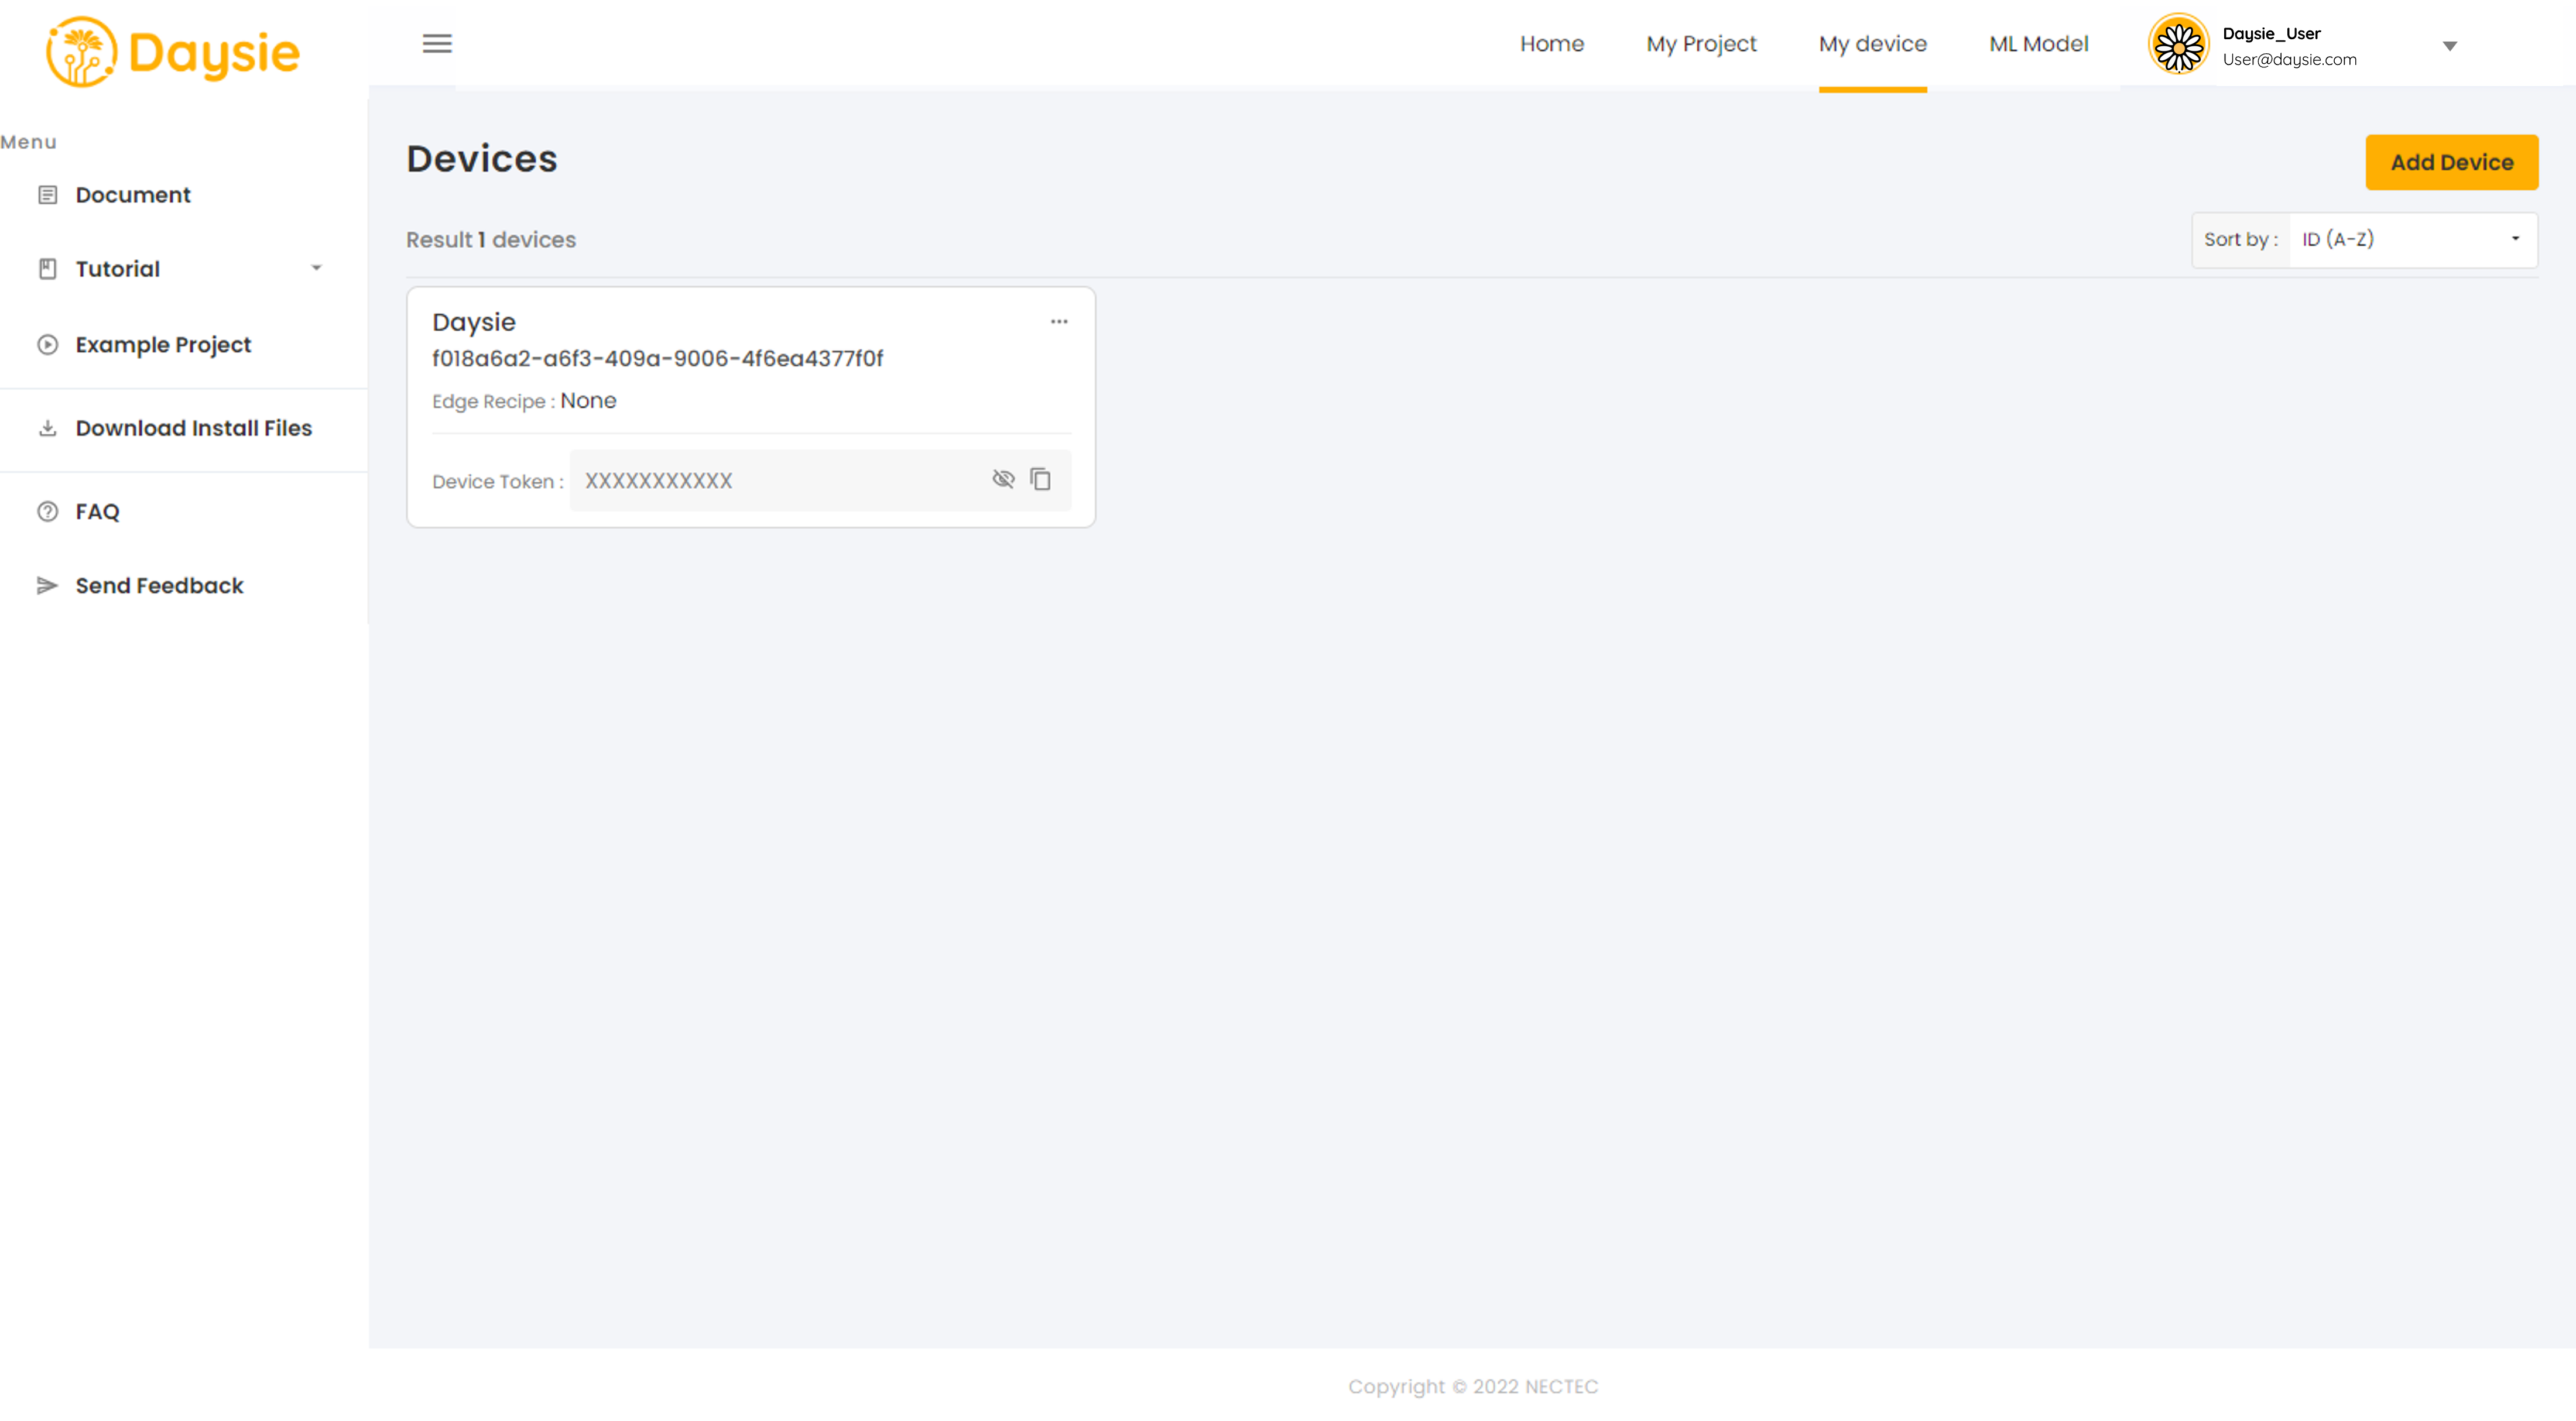Open Document from the sidebar menu
Screen dimensions: 2576x1421
coord(133,195)
